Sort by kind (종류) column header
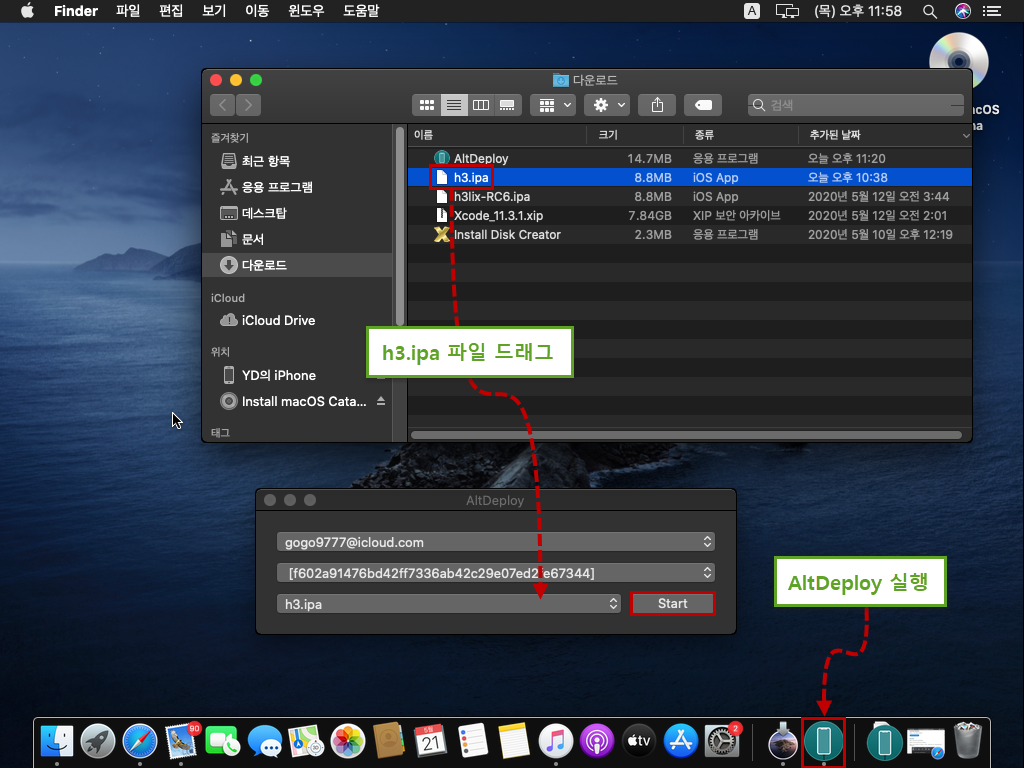Screen dimensions: 1024x768 (x=741, y=135)
